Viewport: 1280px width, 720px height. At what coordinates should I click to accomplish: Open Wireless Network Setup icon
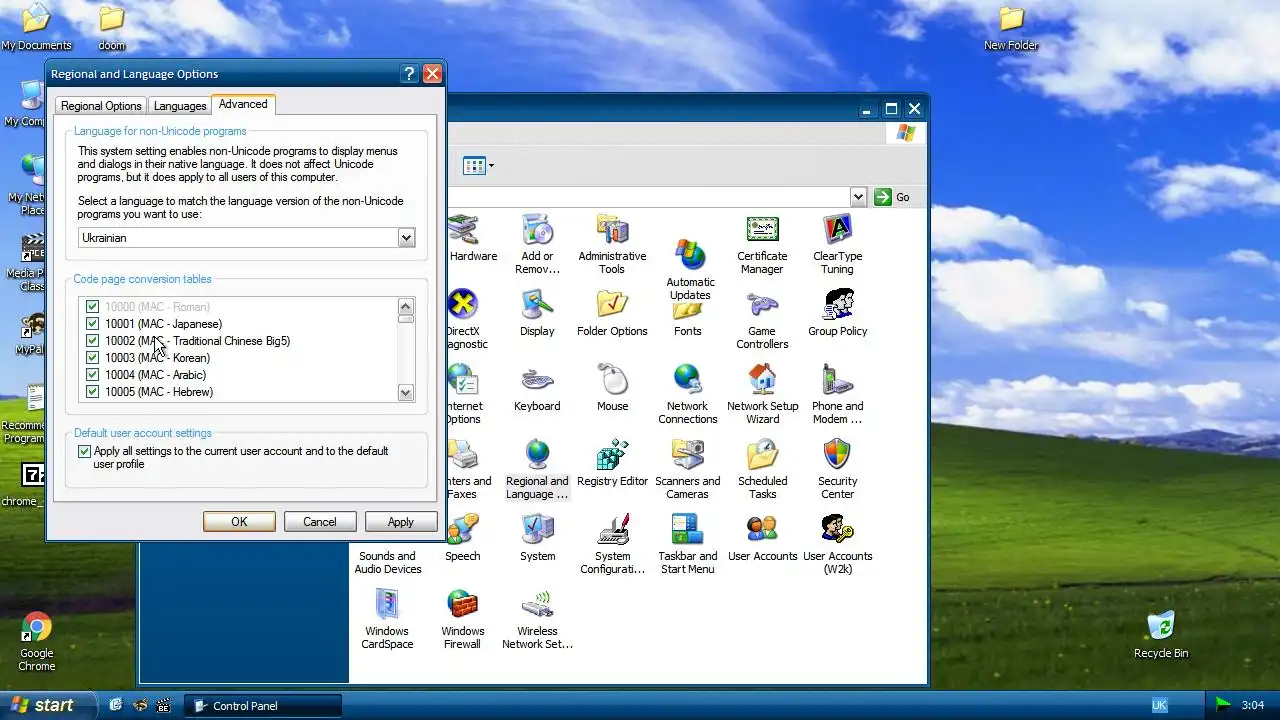click(x=537, y=619)
